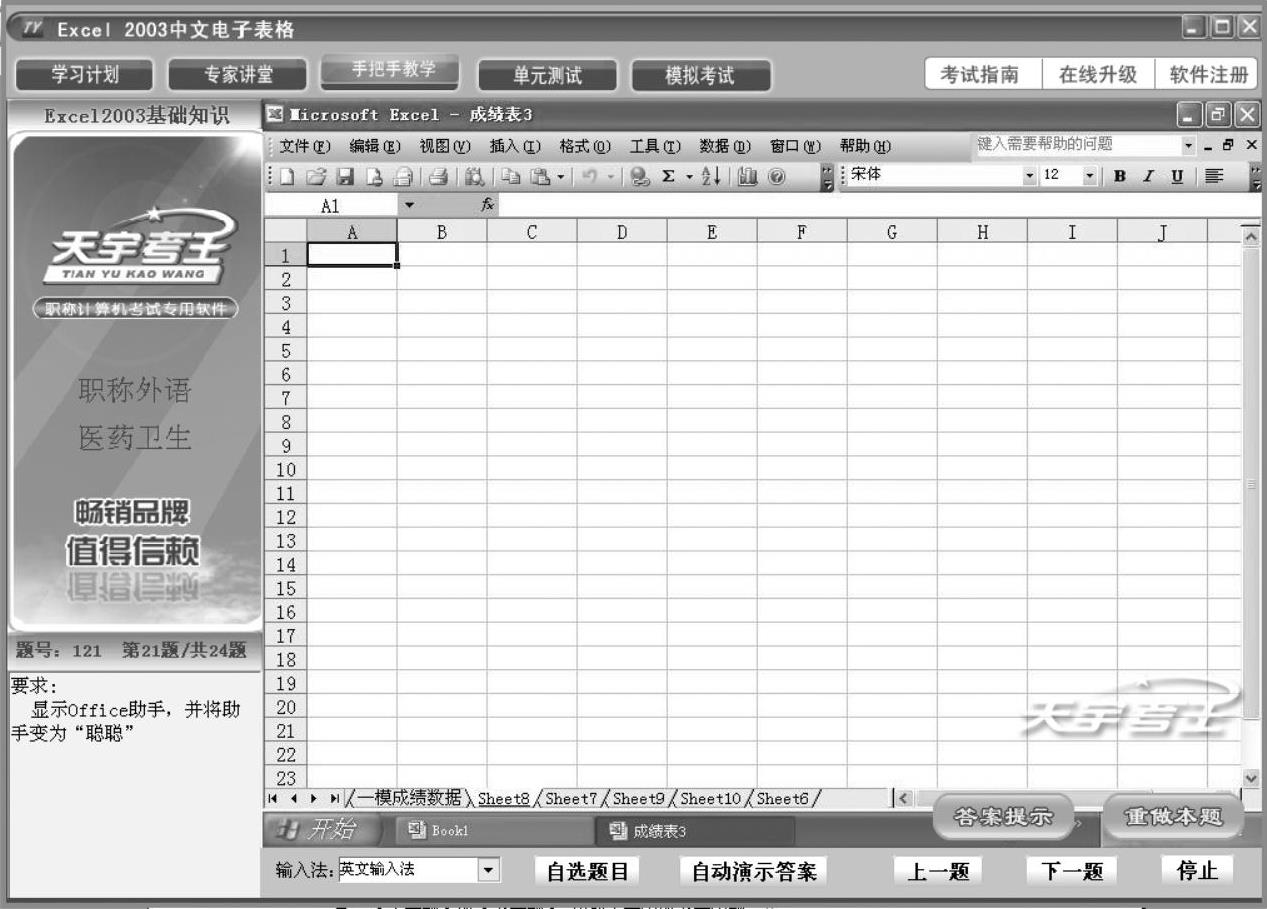Click the 自动演示答案 button
The height and width of the screenshot is (909, 1267).
coord(754,870)
